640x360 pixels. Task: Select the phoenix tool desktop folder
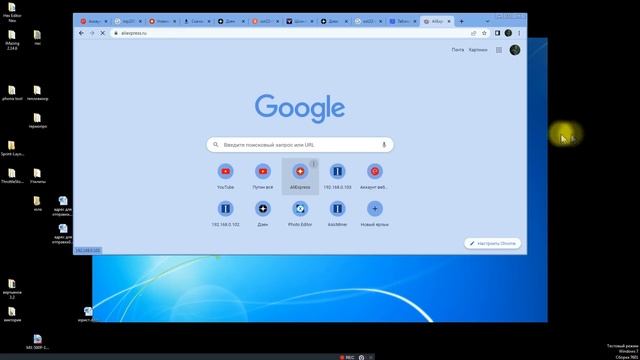pyautogui.click(x=12, y=93)
